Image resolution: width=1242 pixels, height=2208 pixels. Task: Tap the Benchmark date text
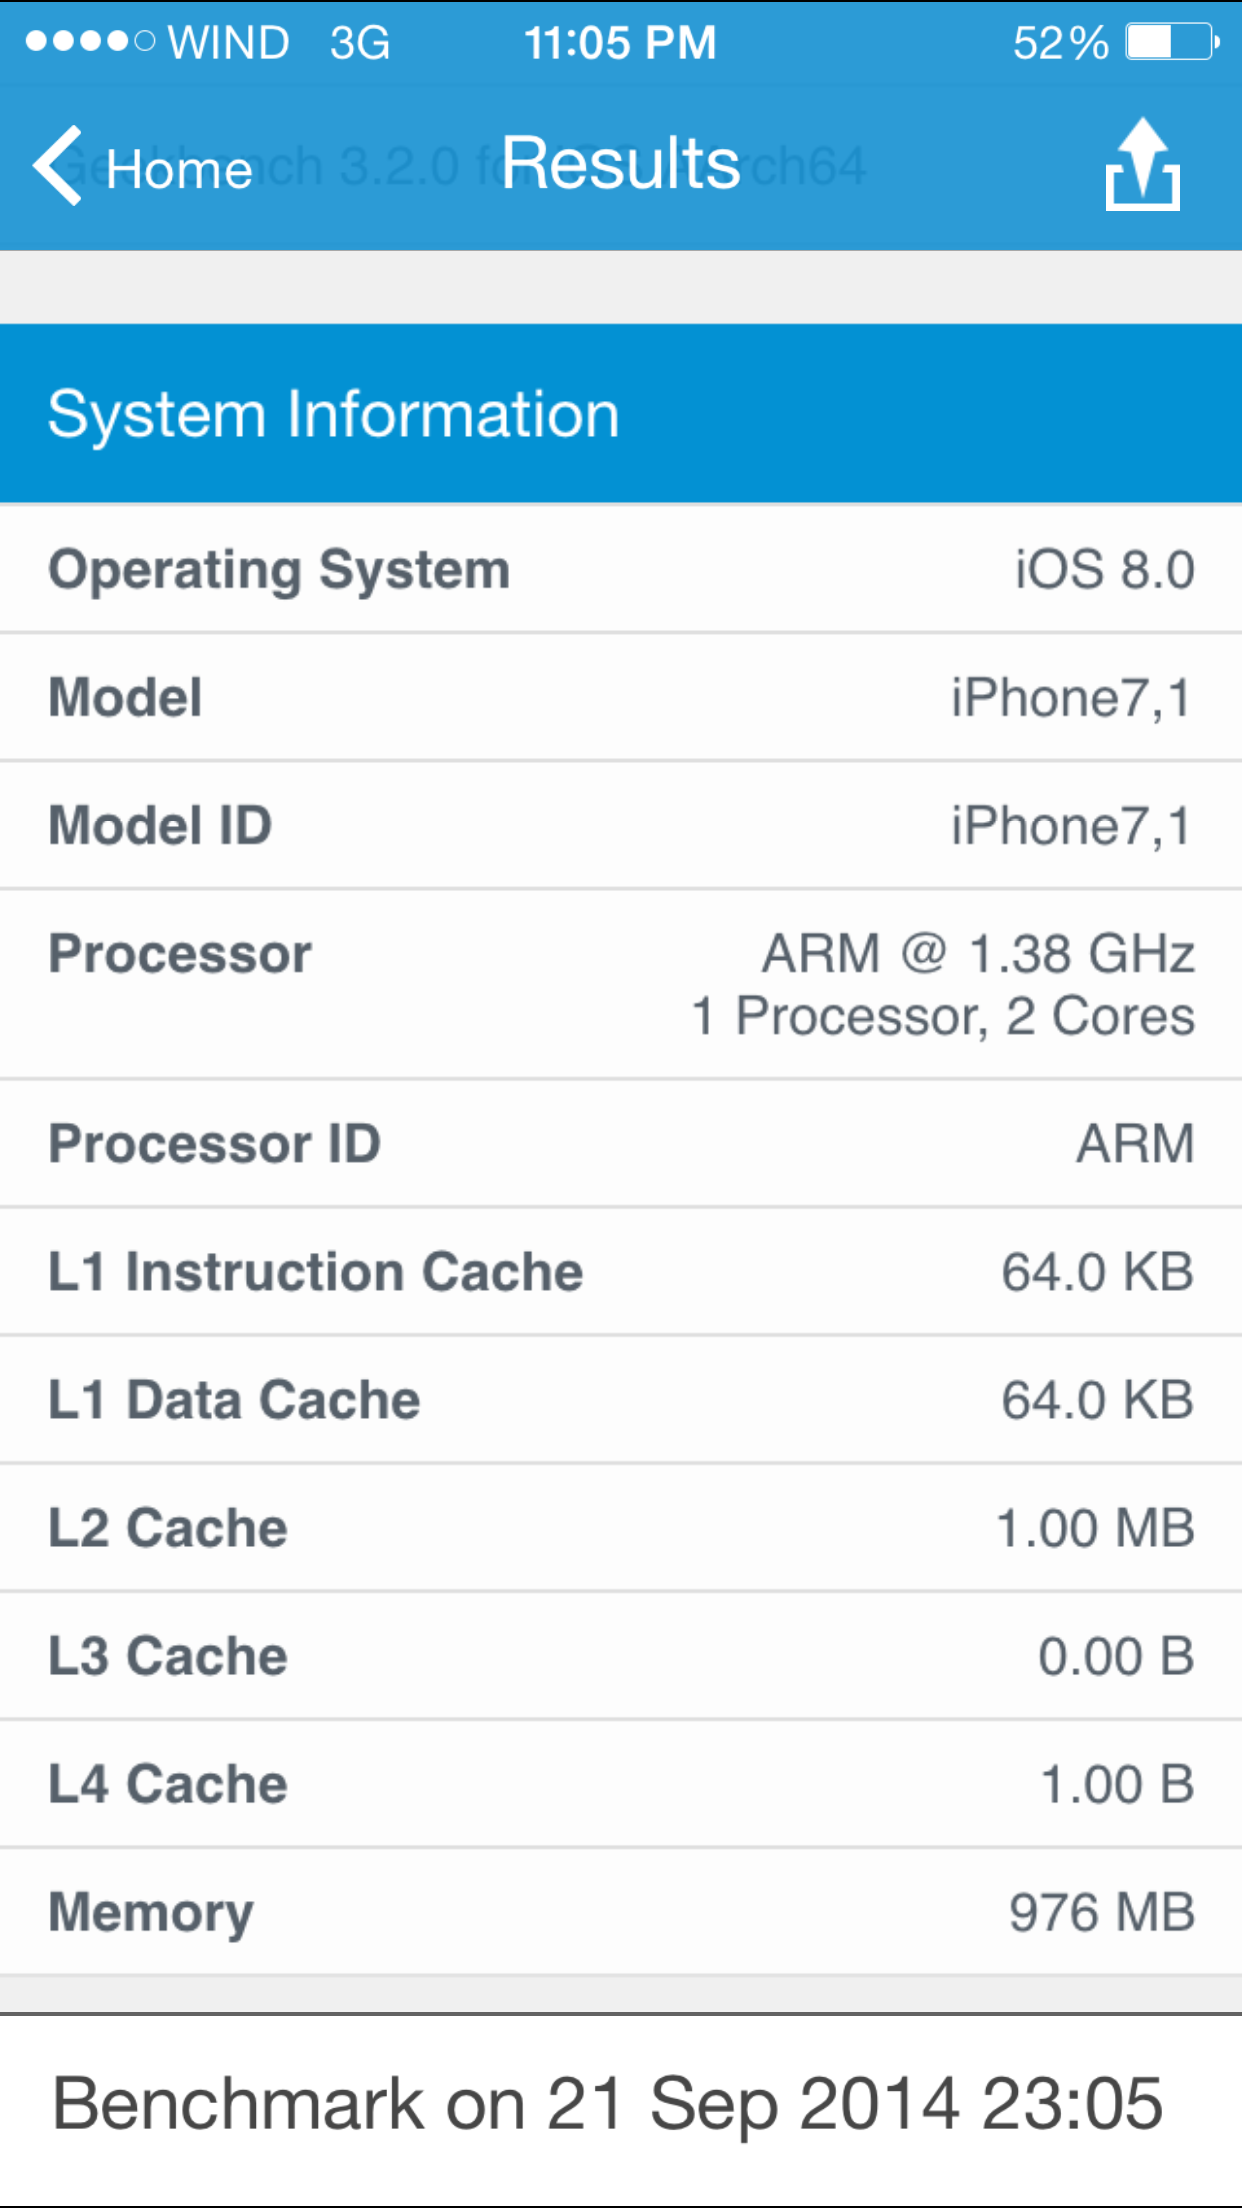coord(608,2104)
